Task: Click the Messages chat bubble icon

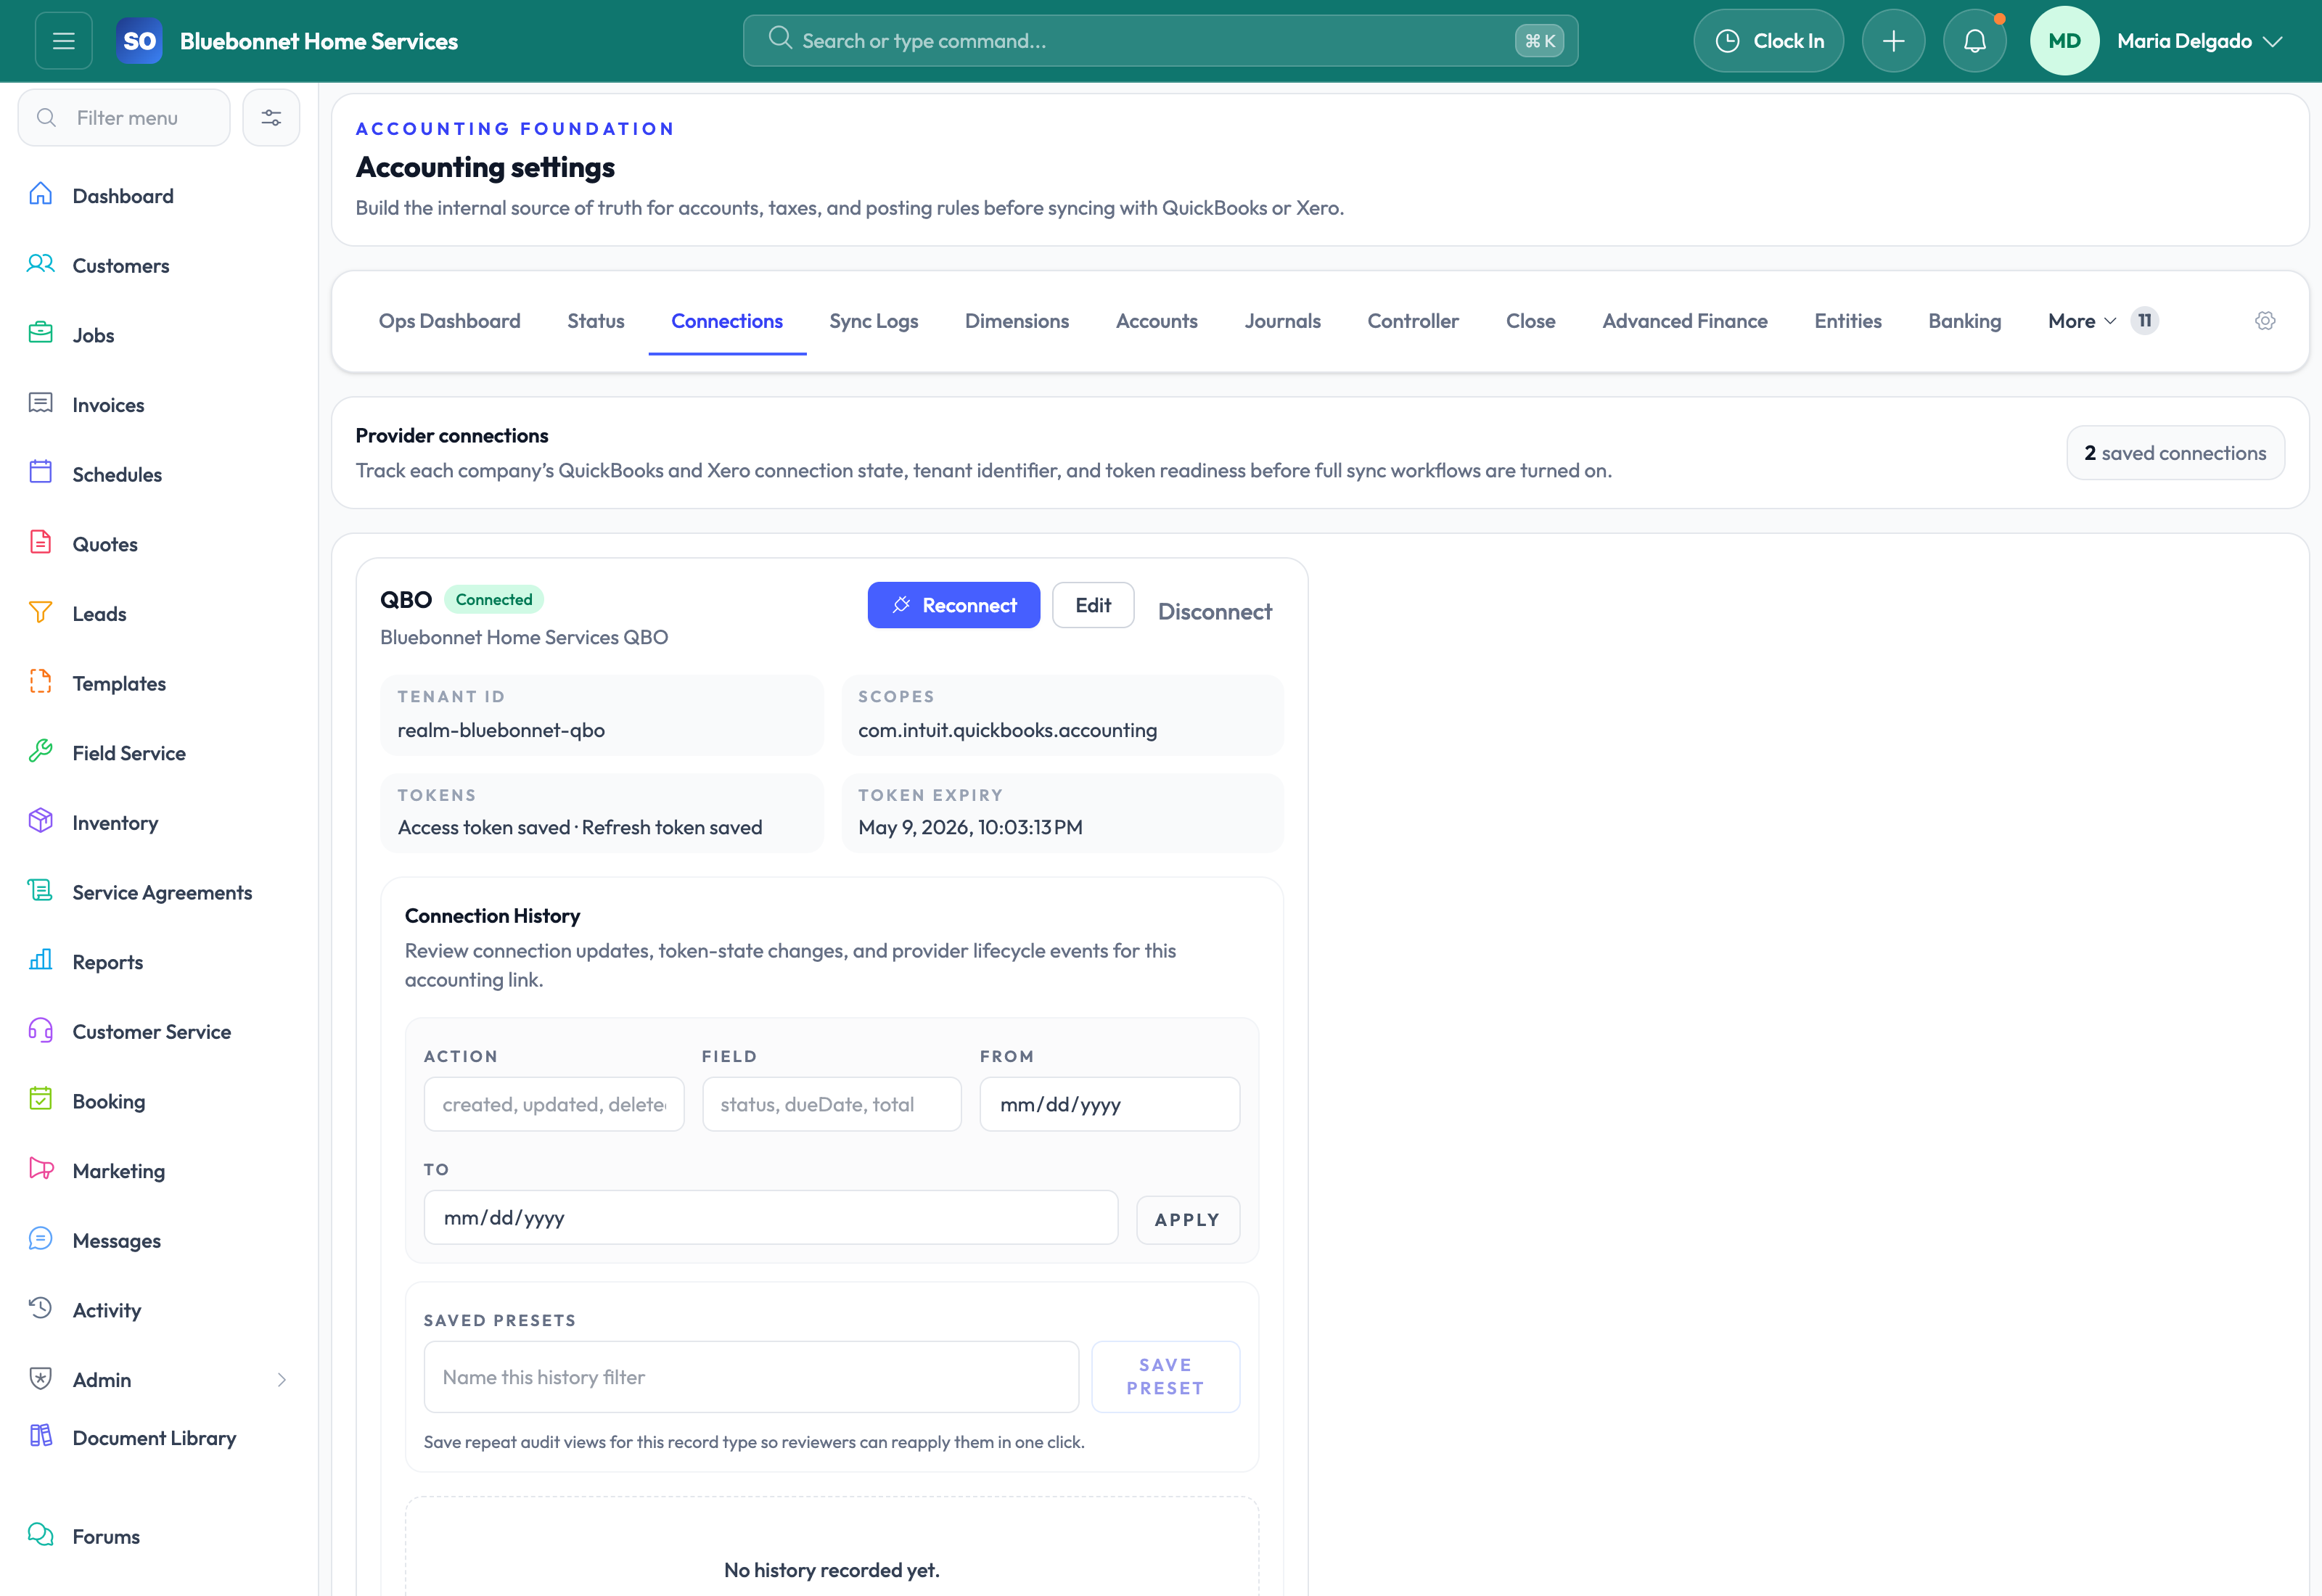Action: pos(41,1240)
